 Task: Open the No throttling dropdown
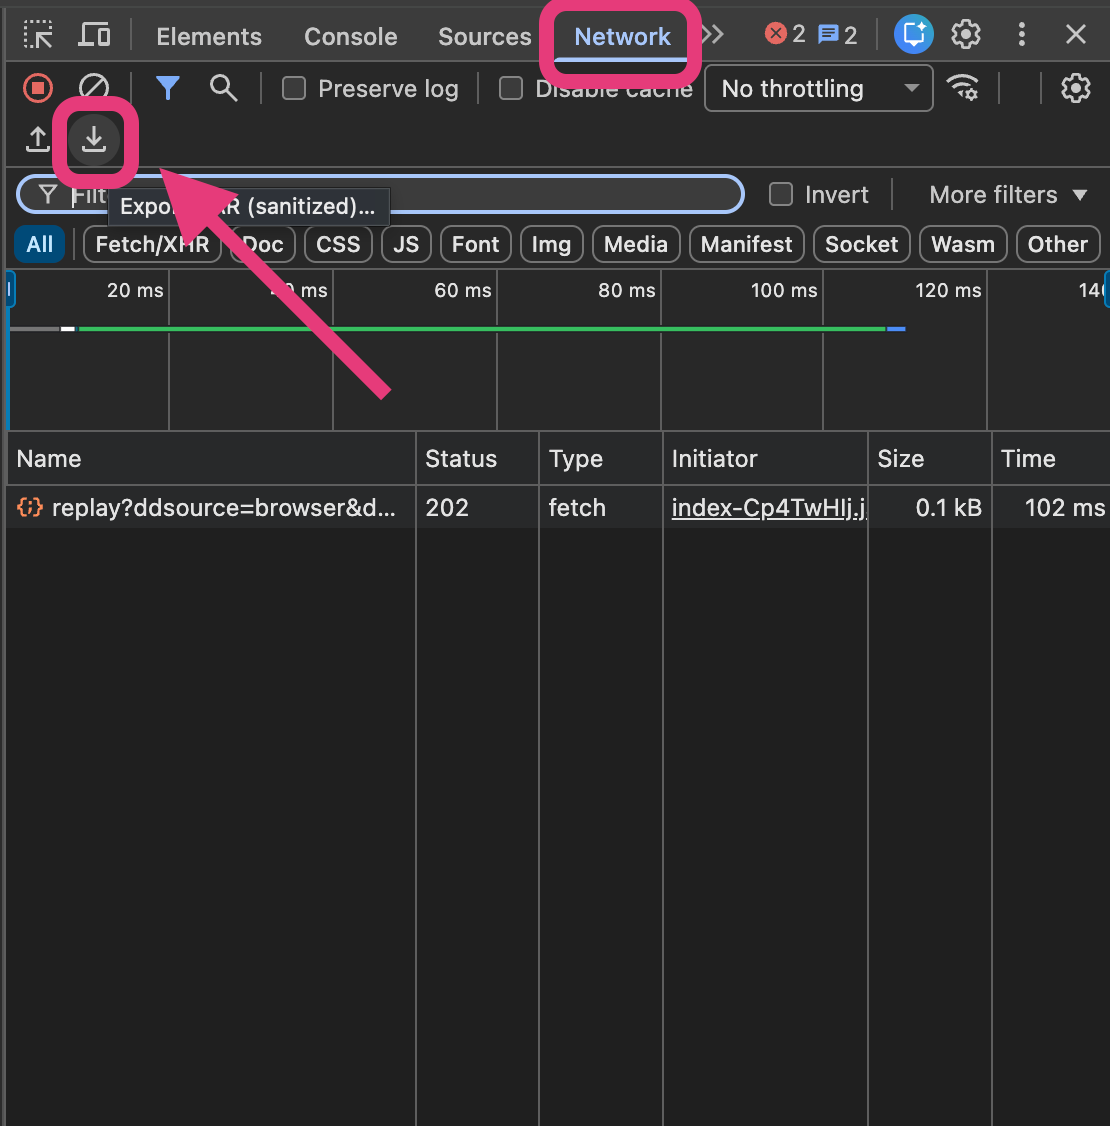pyautogui.click(x=819, y=89)
